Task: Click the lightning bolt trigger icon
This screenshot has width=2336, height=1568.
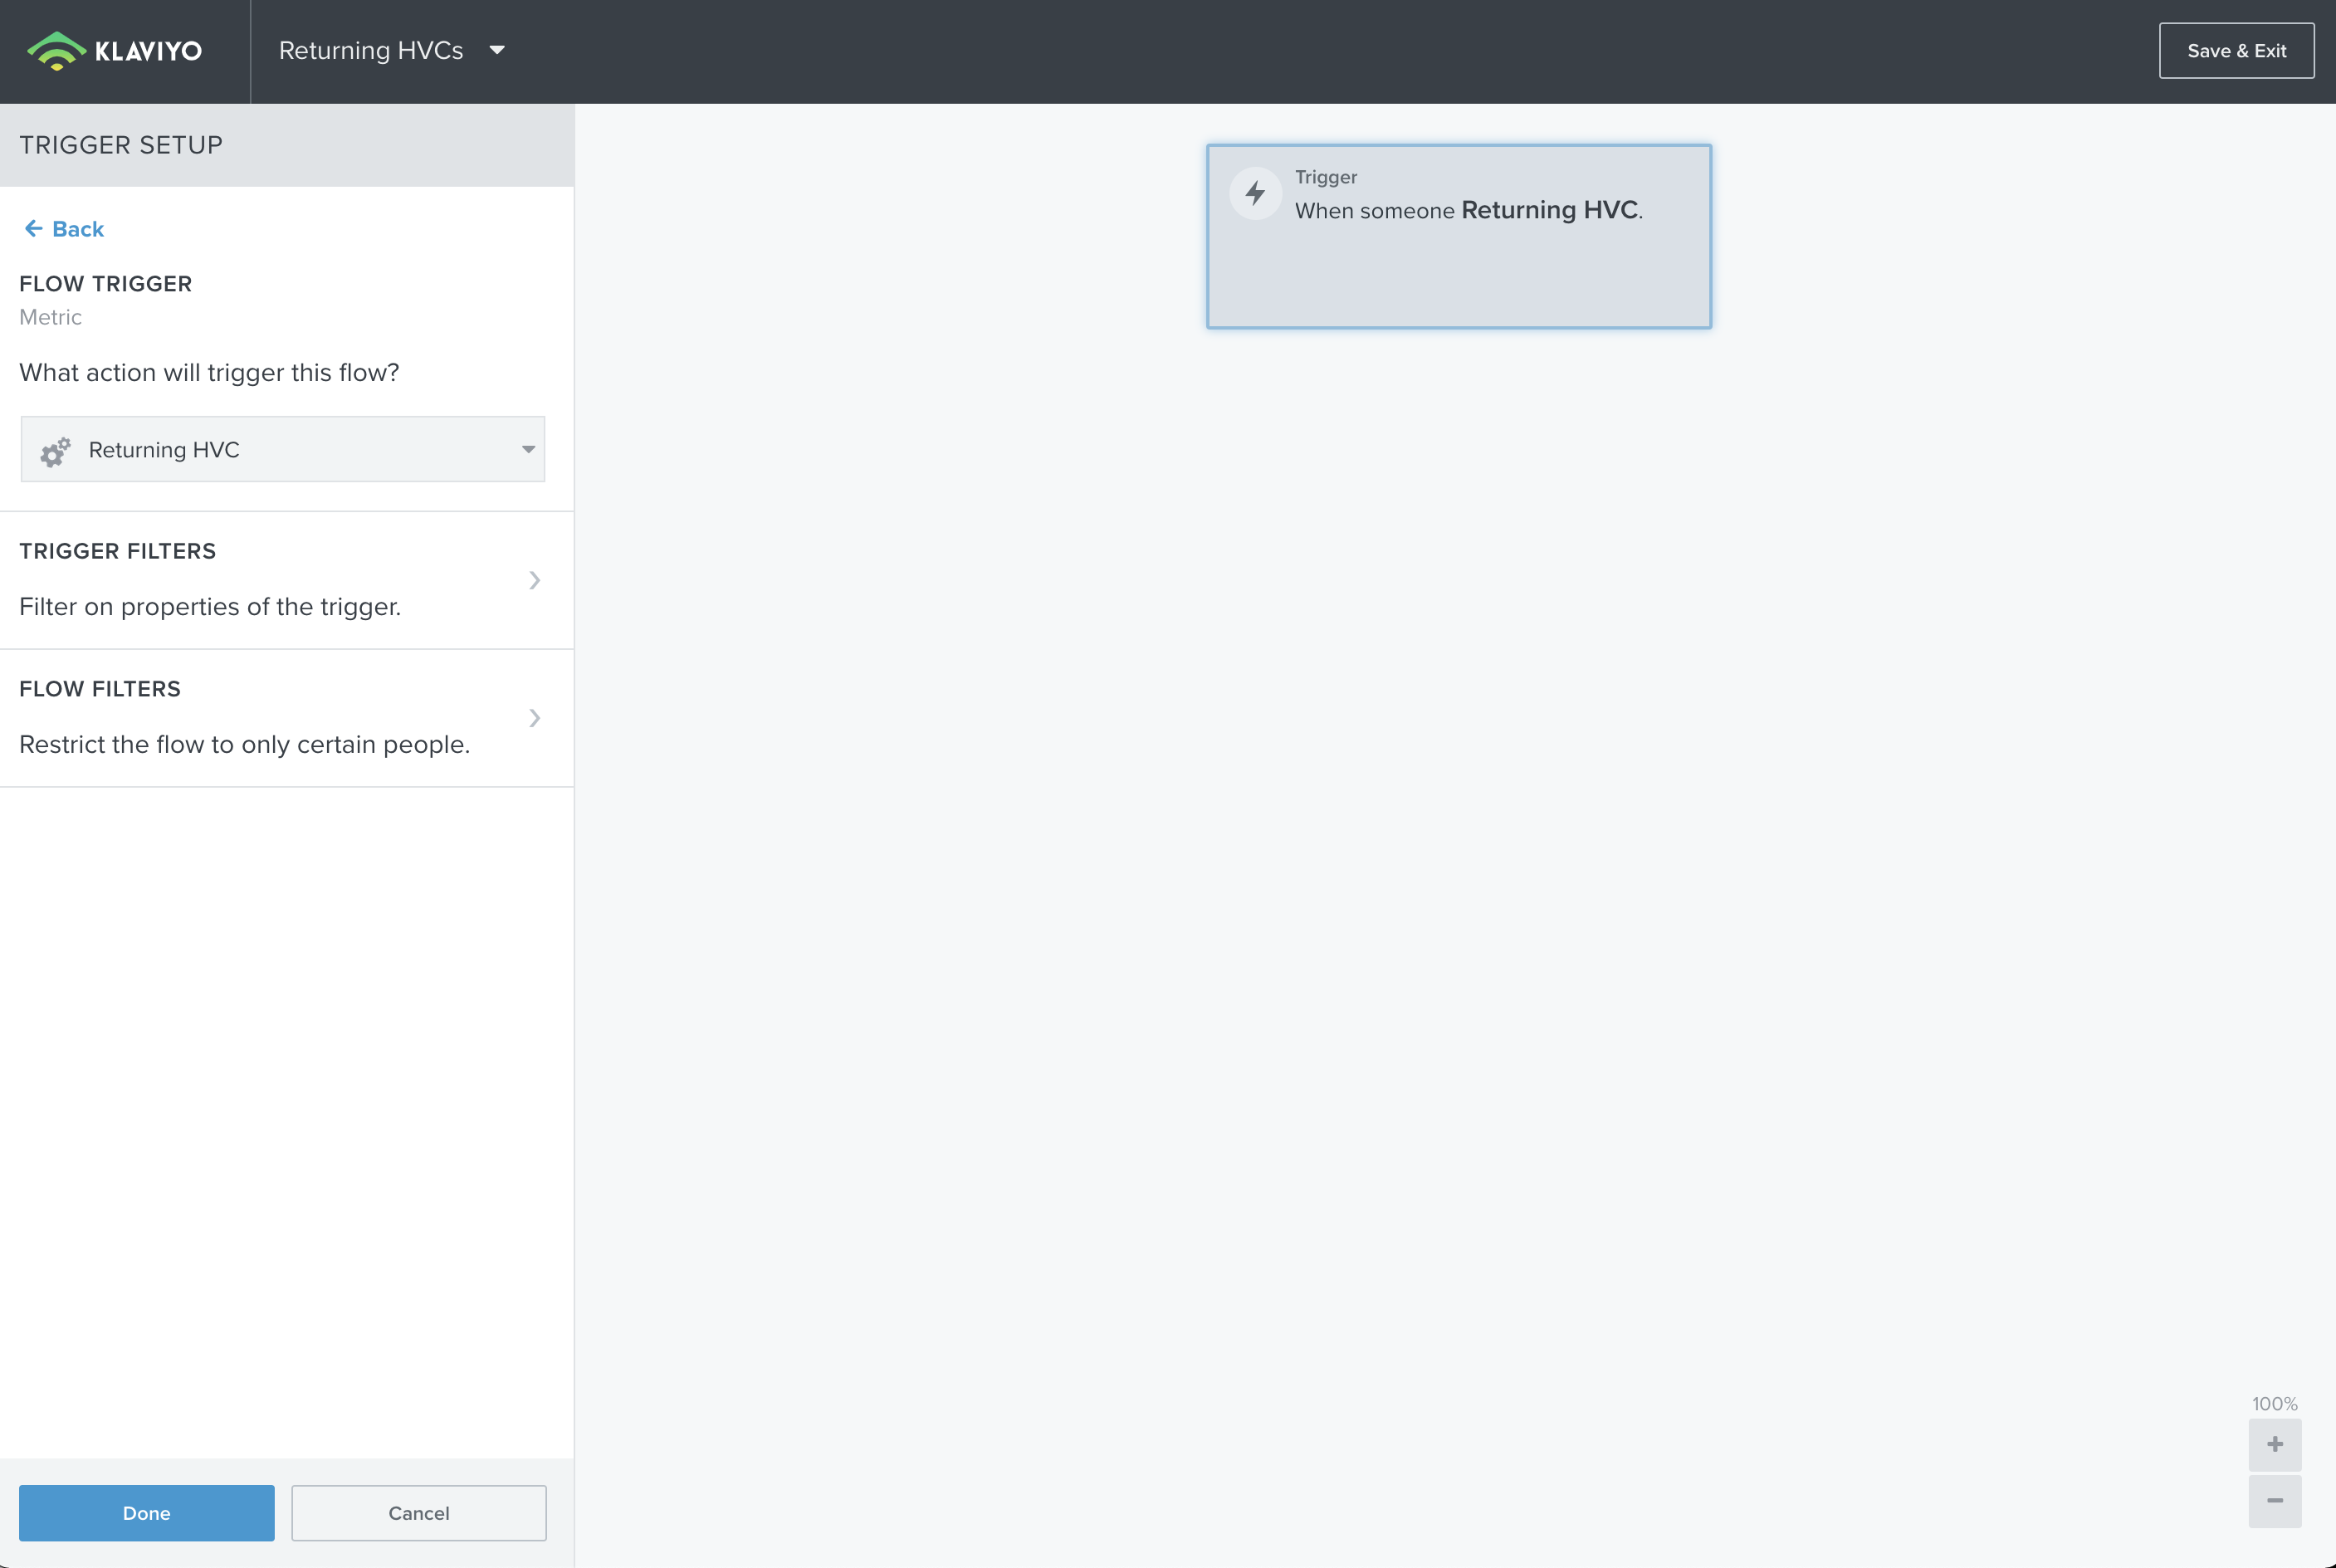Action: 1255,193
